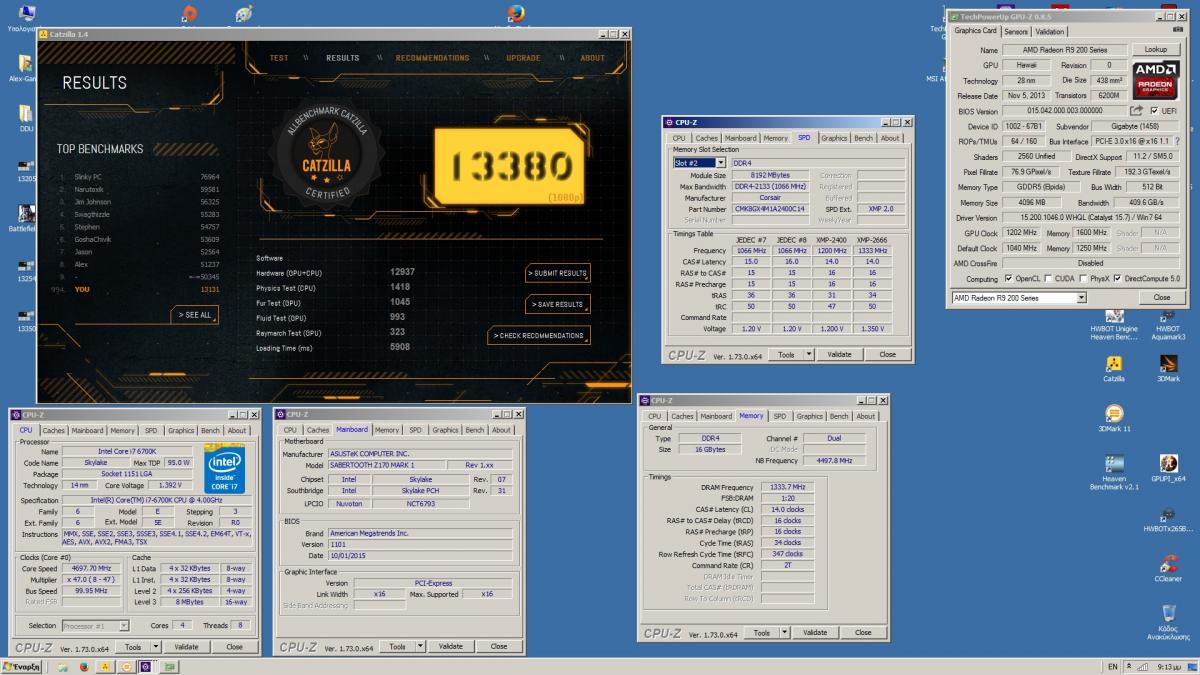Open the Catzilla desktop shortcut icon
Viewport: 1200px width, 675px height.
(x=1113, y=363)
